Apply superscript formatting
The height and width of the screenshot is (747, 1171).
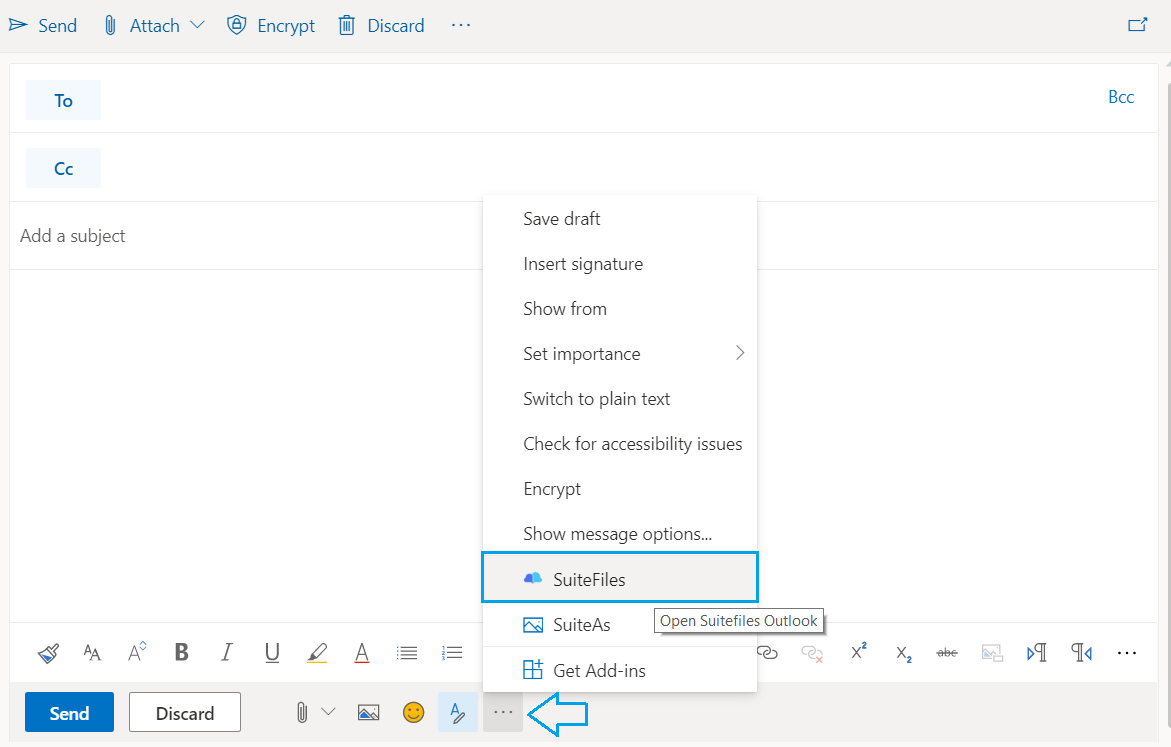point(857,651)
